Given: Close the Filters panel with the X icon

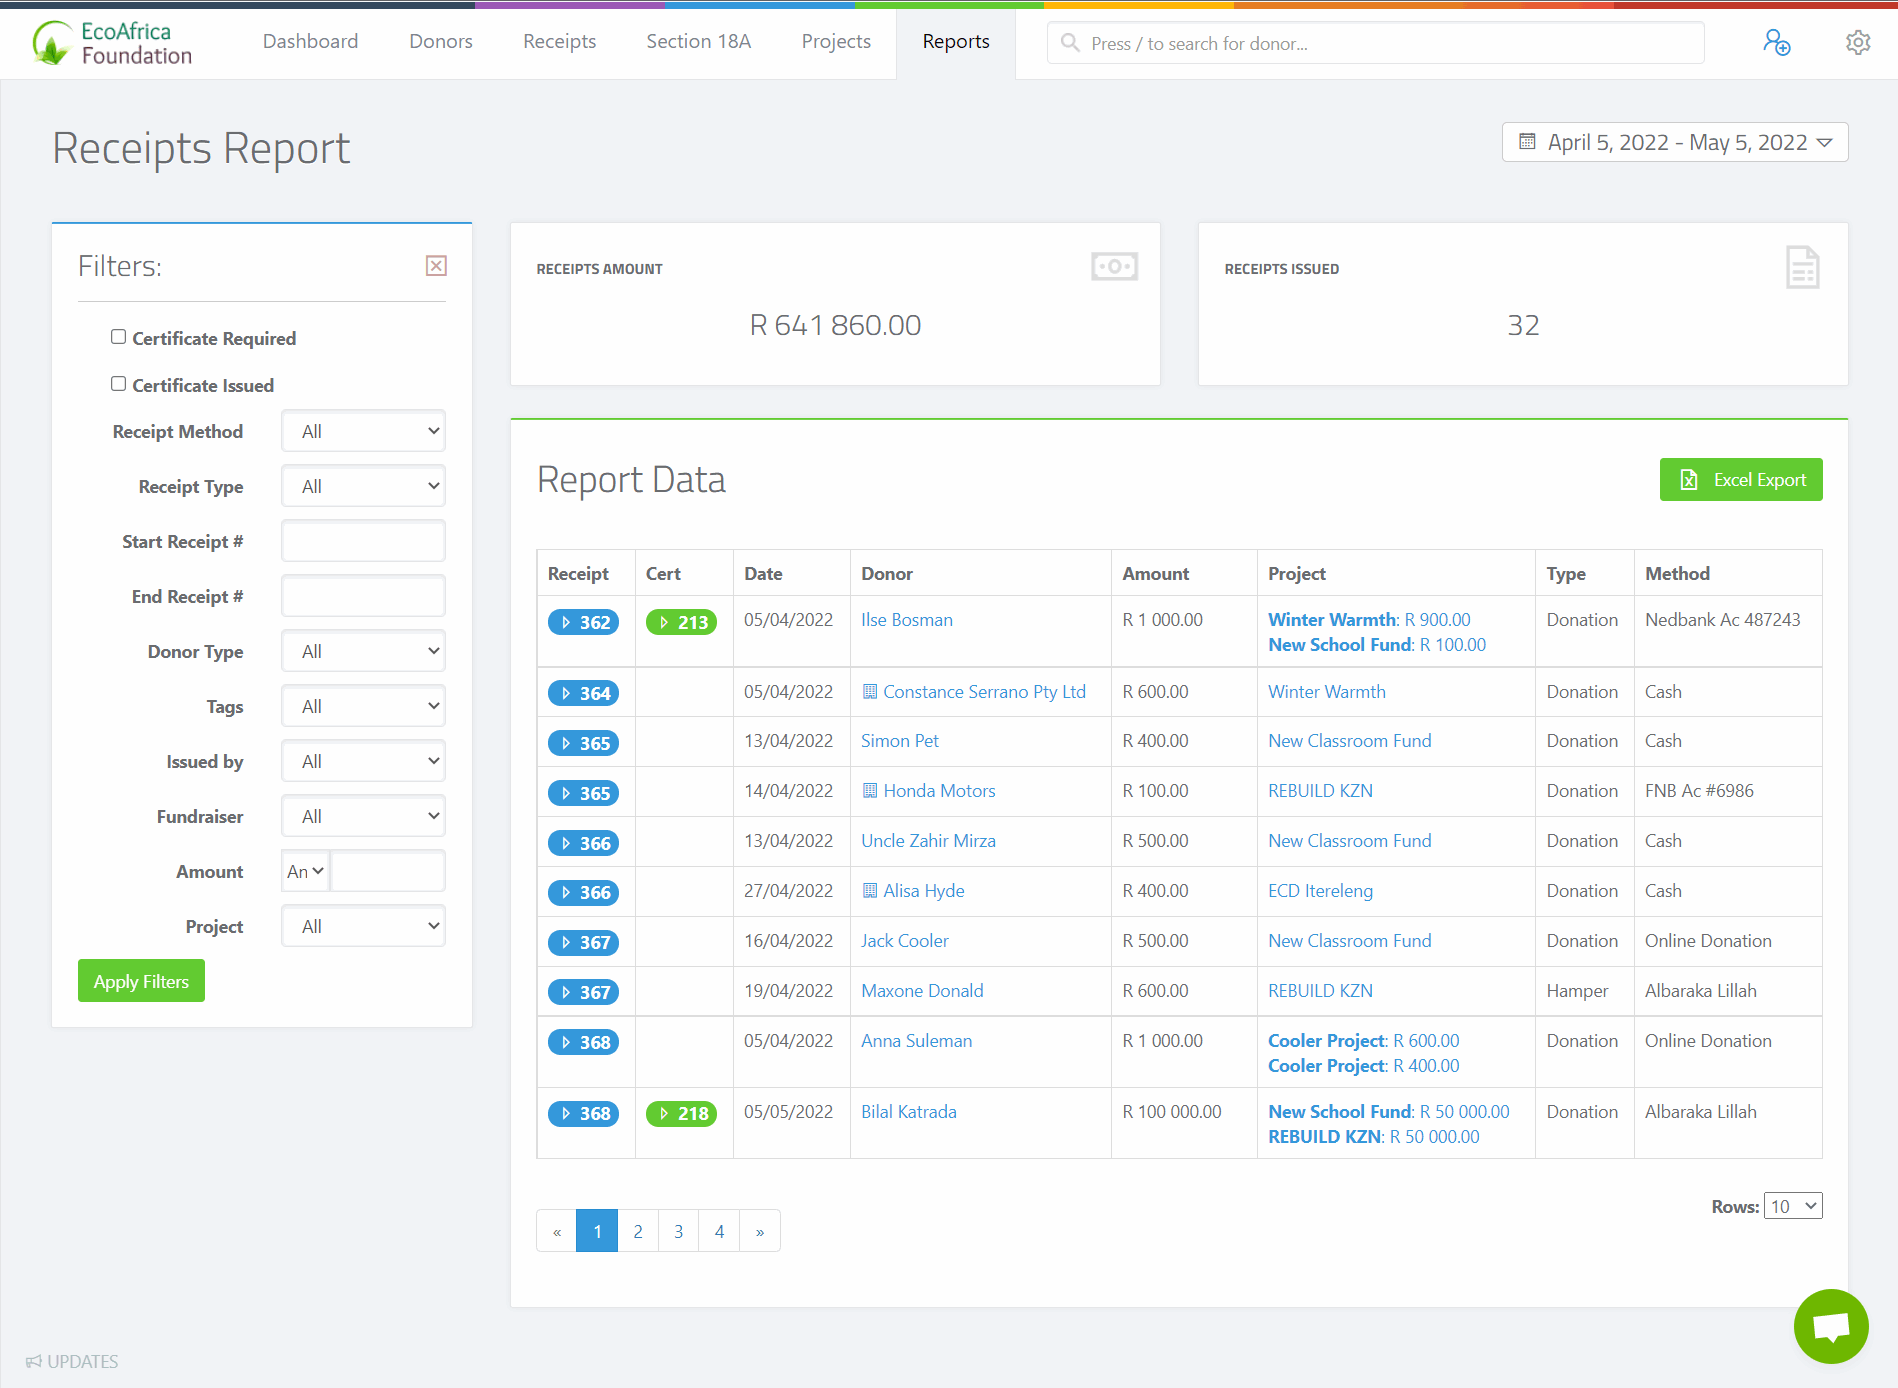Looking at the screenshot, I should pyautogui.click(x=436, y=266).
